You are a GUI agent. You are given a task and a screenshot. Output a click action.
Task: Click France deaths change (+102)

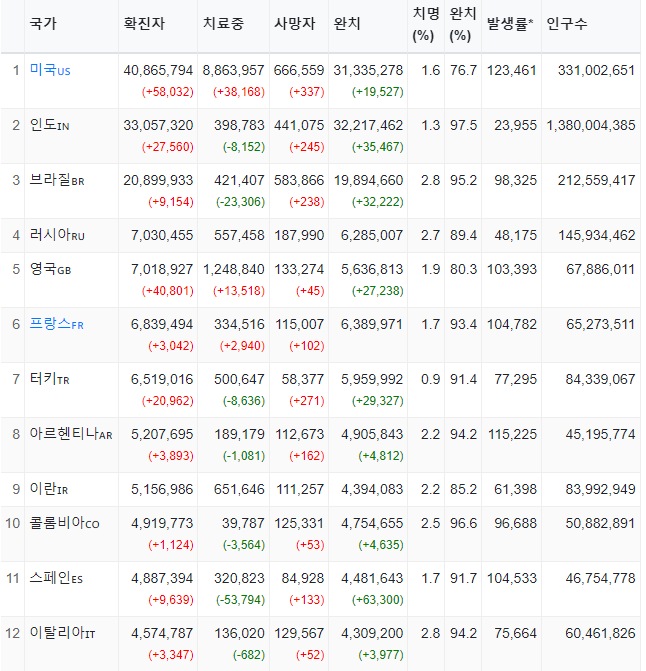[307, 346]
